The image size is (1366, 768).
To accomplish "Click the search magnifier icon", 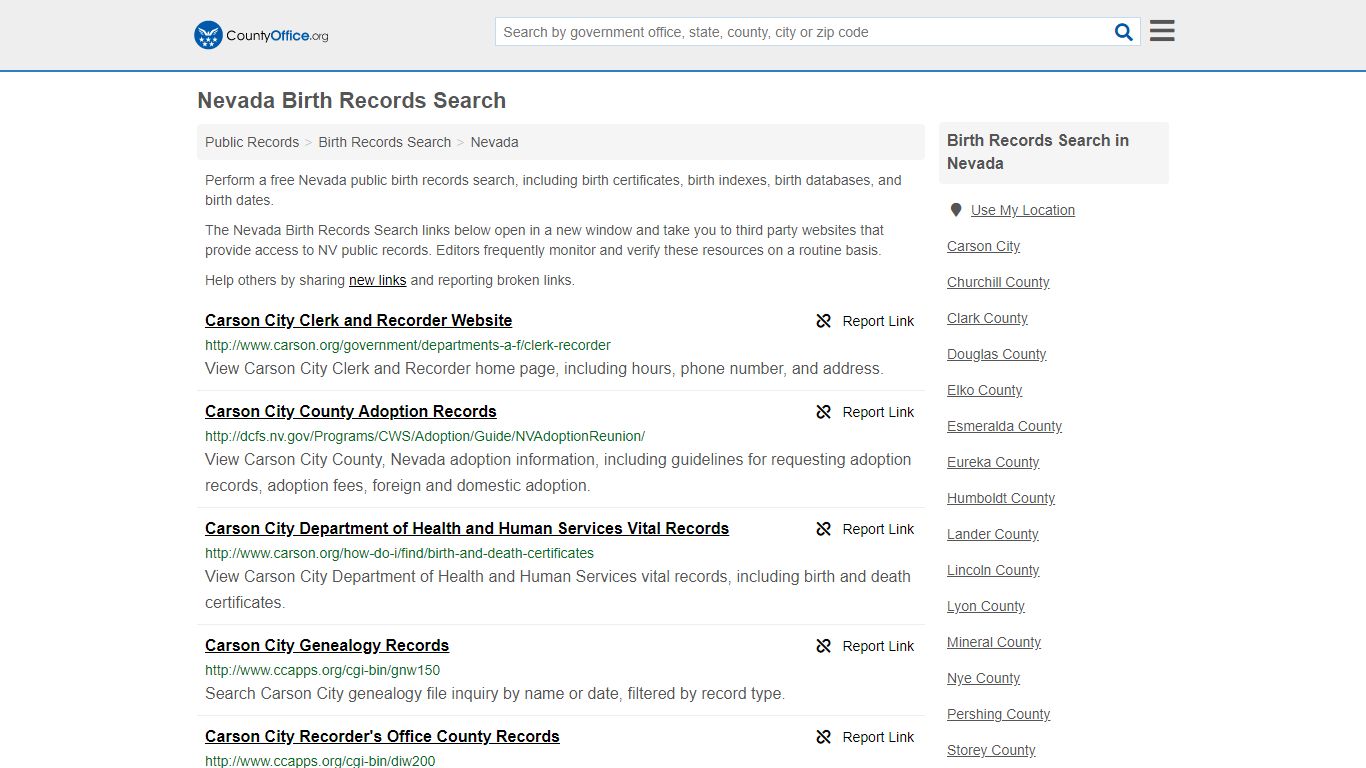I will (x=1124, y=32).
